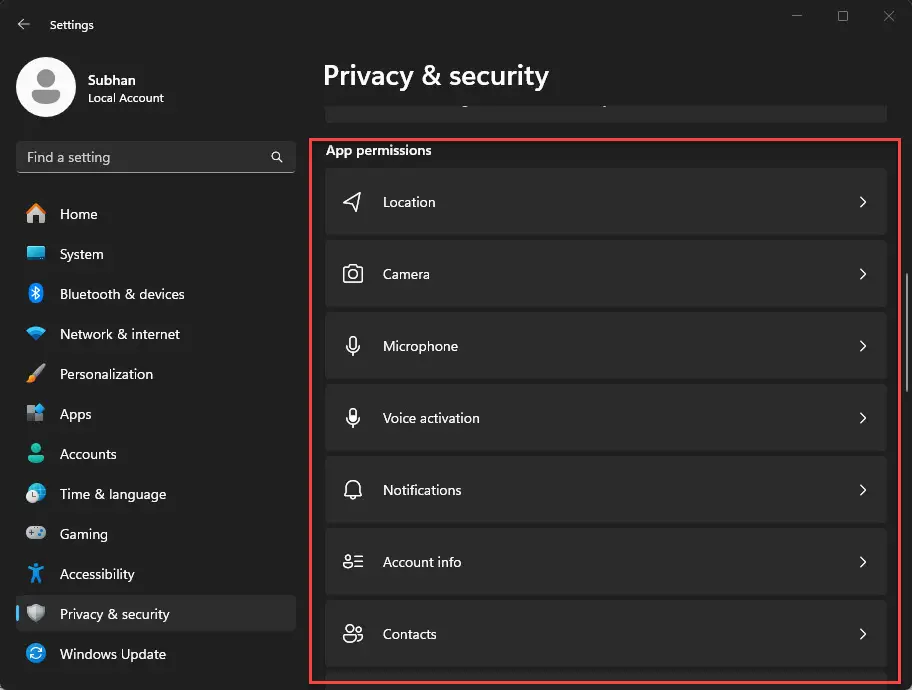
Task: Click the back arrow icon
Action: [23, 24]
